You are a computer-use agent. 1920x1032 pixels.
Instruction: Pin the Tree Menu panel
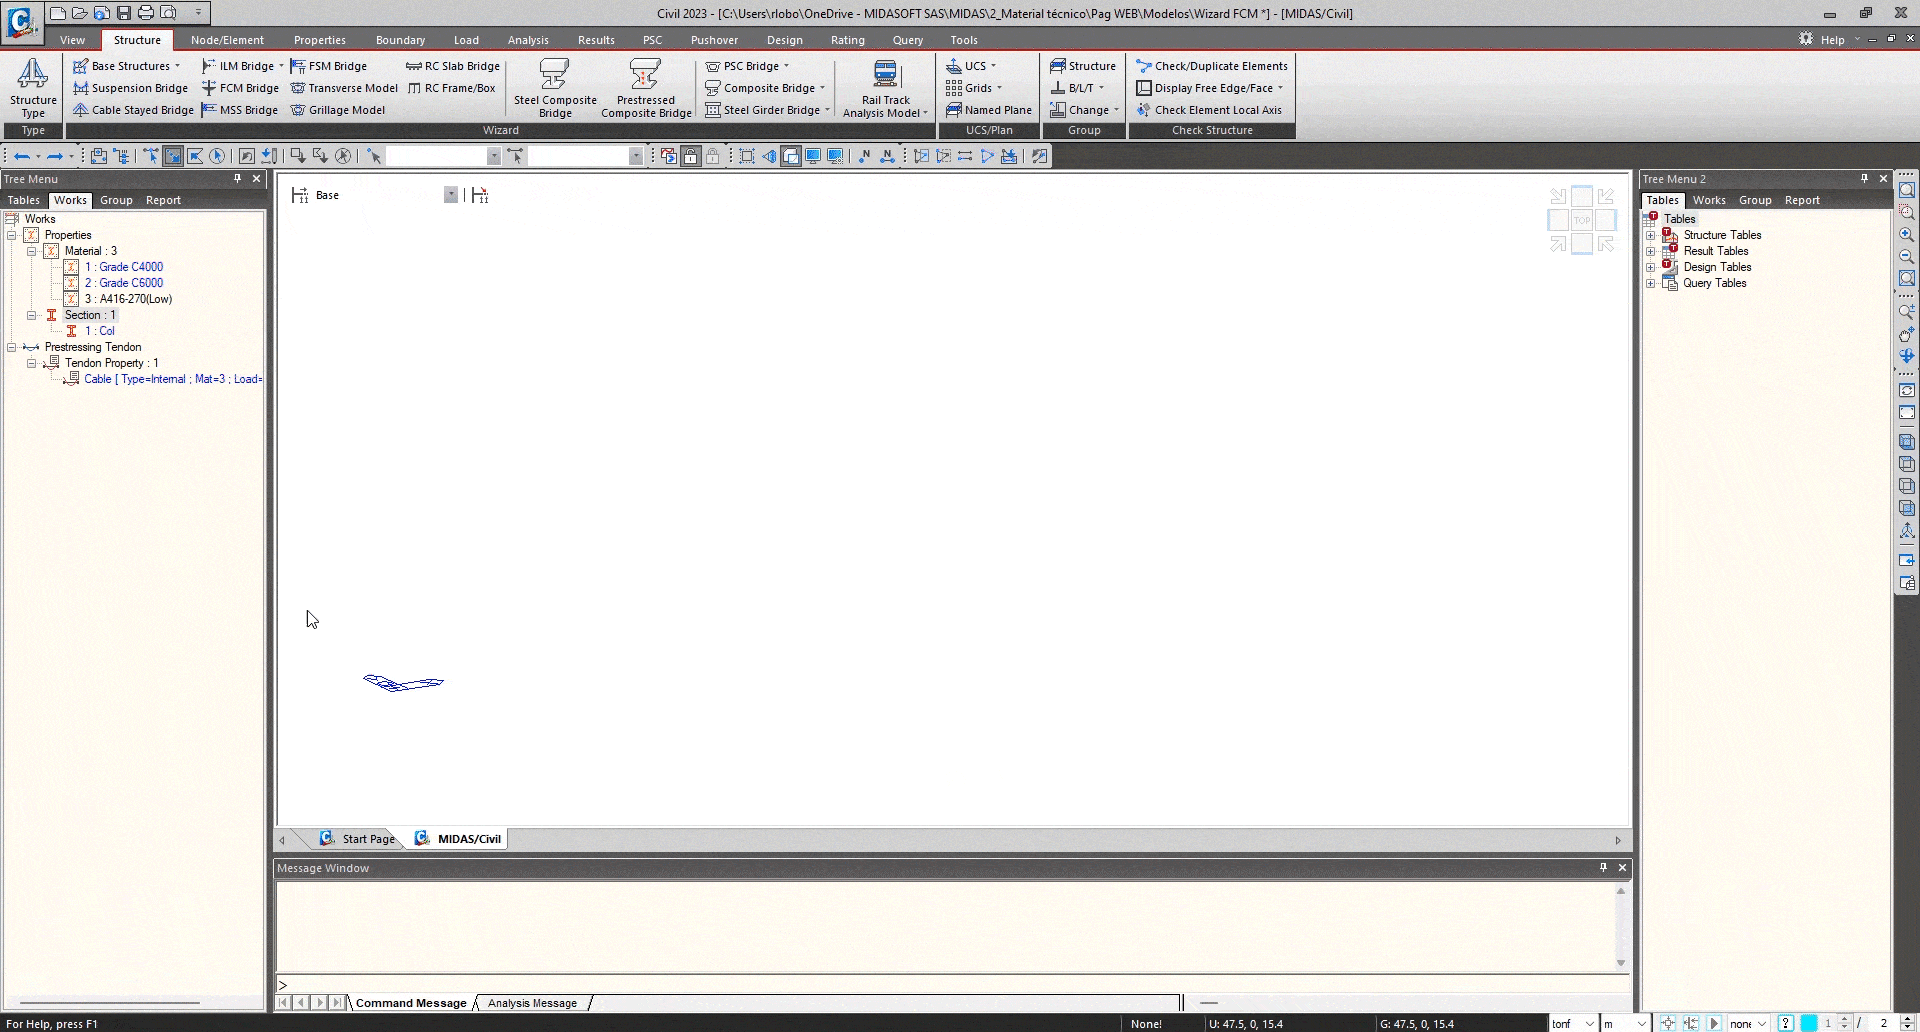tap(237, 179)
